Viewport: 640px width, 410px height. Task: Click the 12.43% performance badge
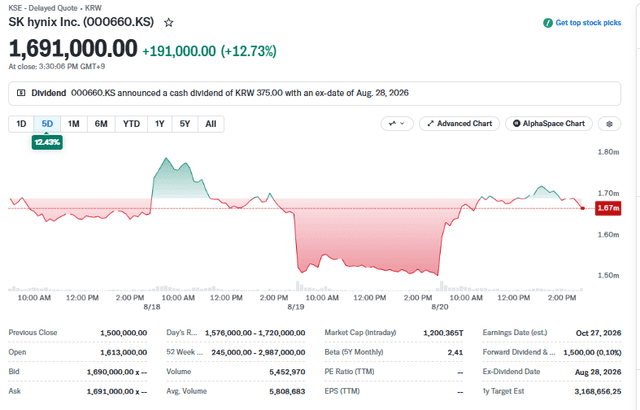[x=47, y=142]
